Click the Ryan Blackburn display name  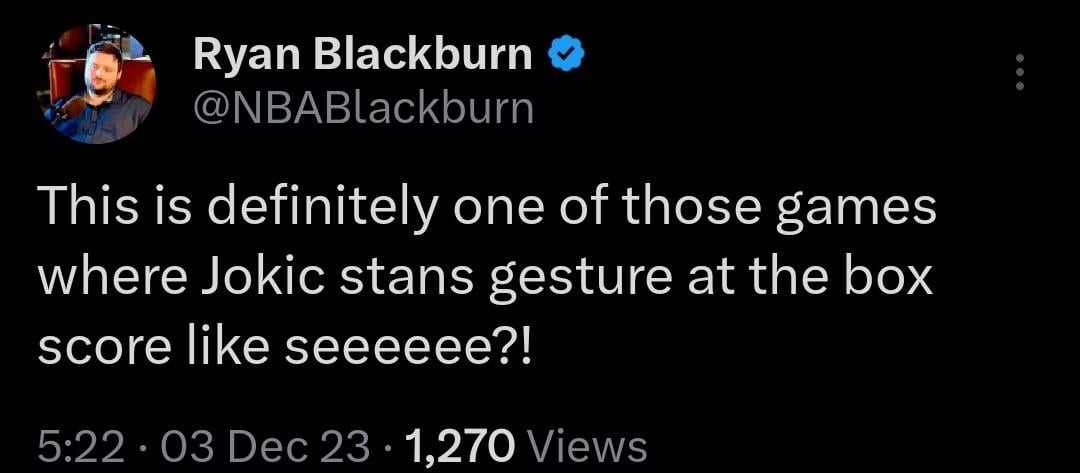click(362, 56)
